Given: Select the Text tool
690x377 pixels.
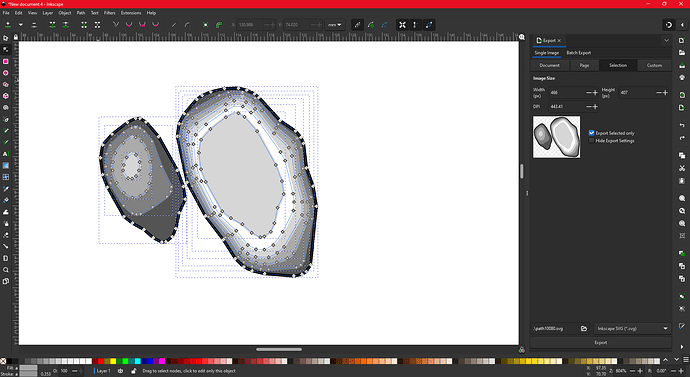Looking at the screenshot, I should [x=6, y=154].
